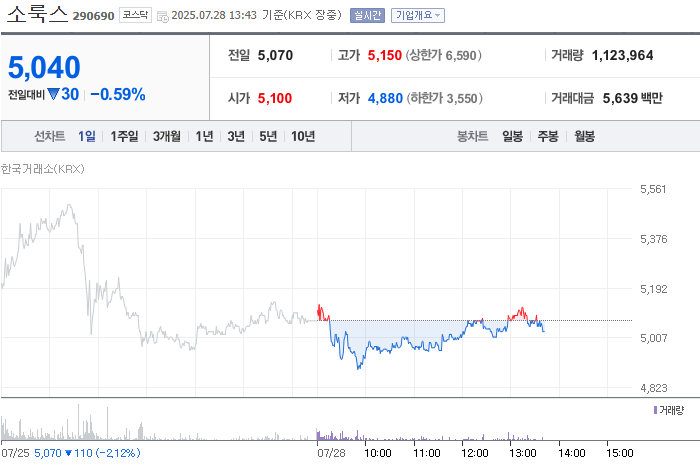This screenshot has height=465, width=700.
Task: Click the 07/25 change text ▼110 (-2.12%)
Action: click(103, 453)
